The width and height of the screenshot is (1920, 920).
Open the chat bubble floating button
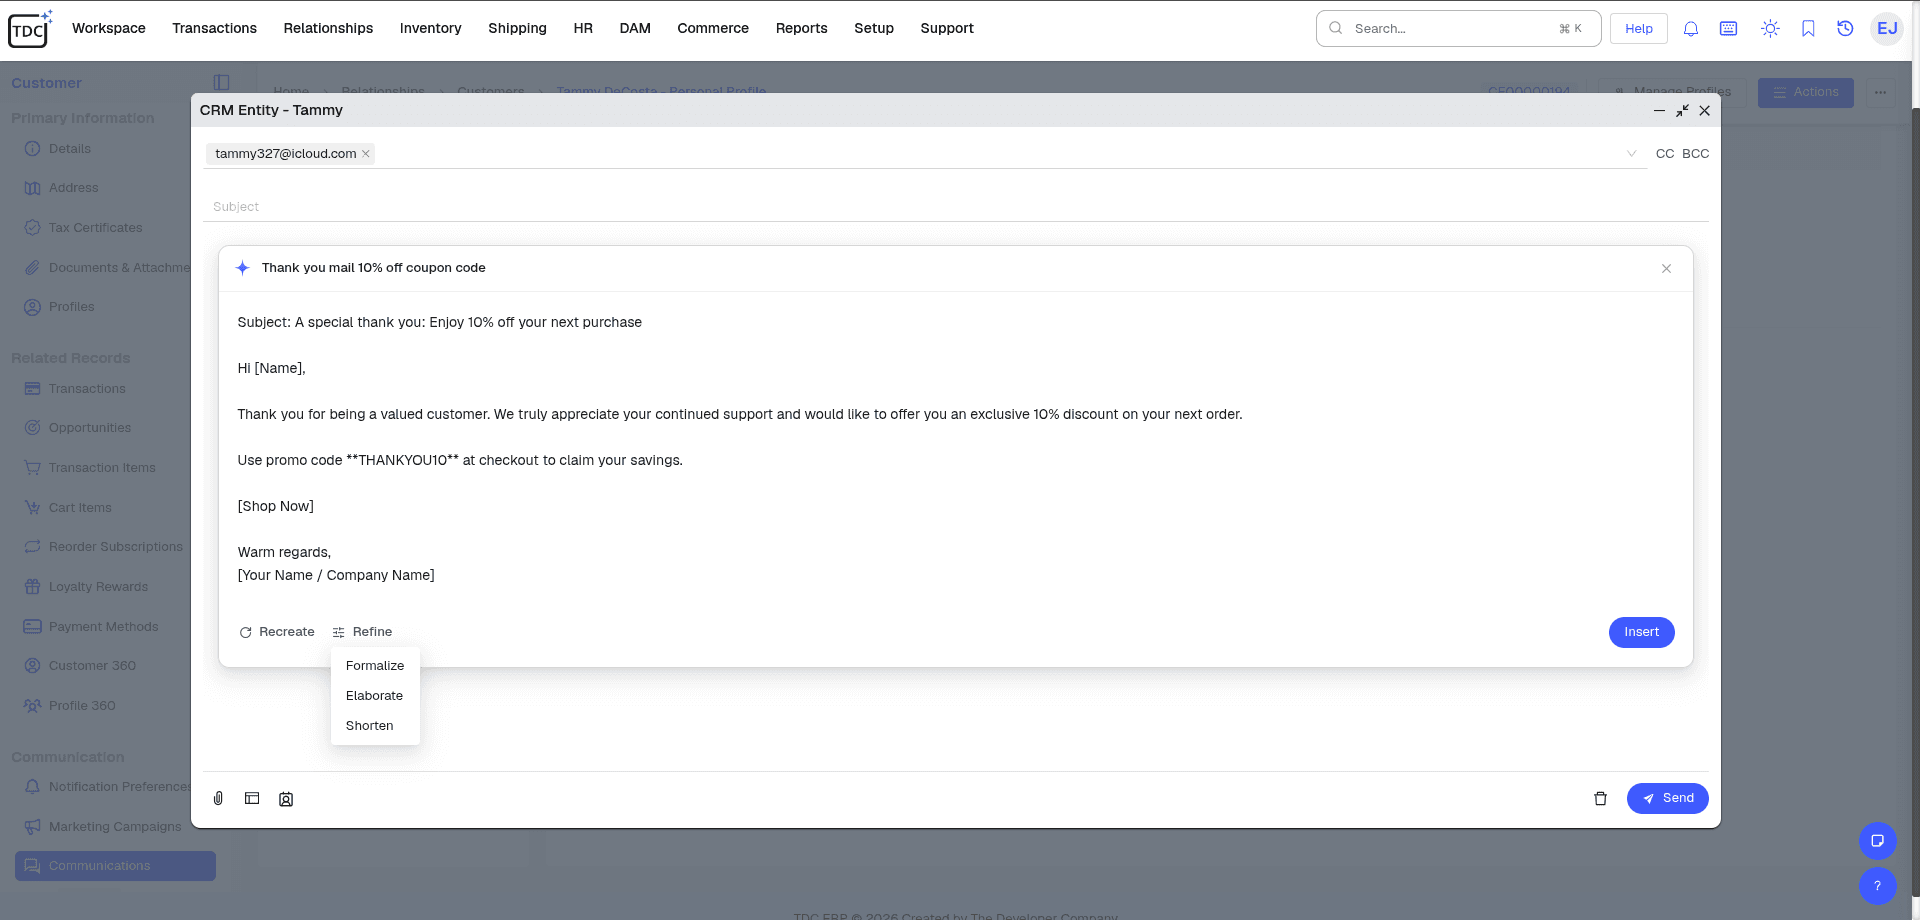[1877, 841]
